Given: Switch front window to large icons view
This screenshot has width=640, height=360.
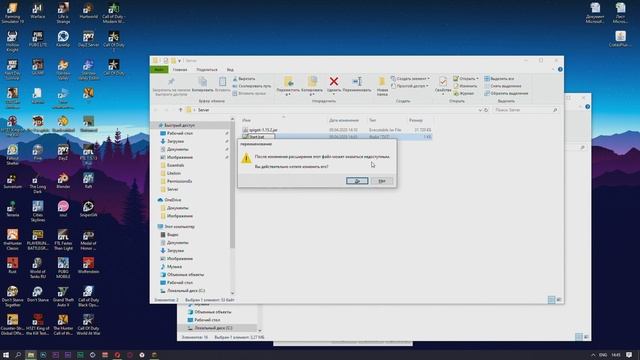Looking at the screenshot, I should point(559,300).
